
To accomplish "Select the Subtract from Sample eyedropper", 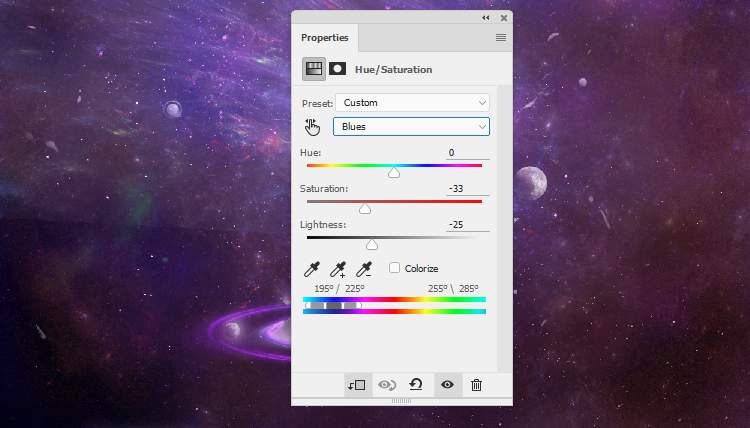I will pyautogui.click(x=364, y=268).
